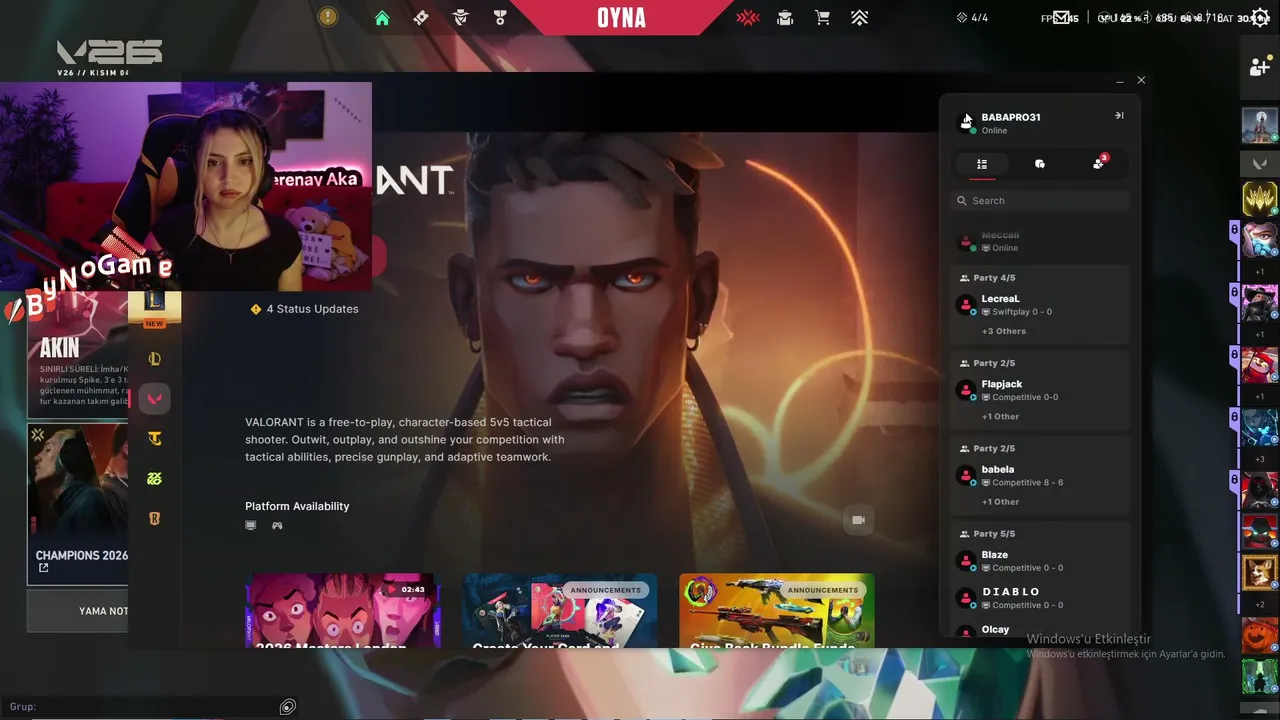1280x720 pixels.
Task: Select friend LecreaL in social list
Action: click(1040, 305)
